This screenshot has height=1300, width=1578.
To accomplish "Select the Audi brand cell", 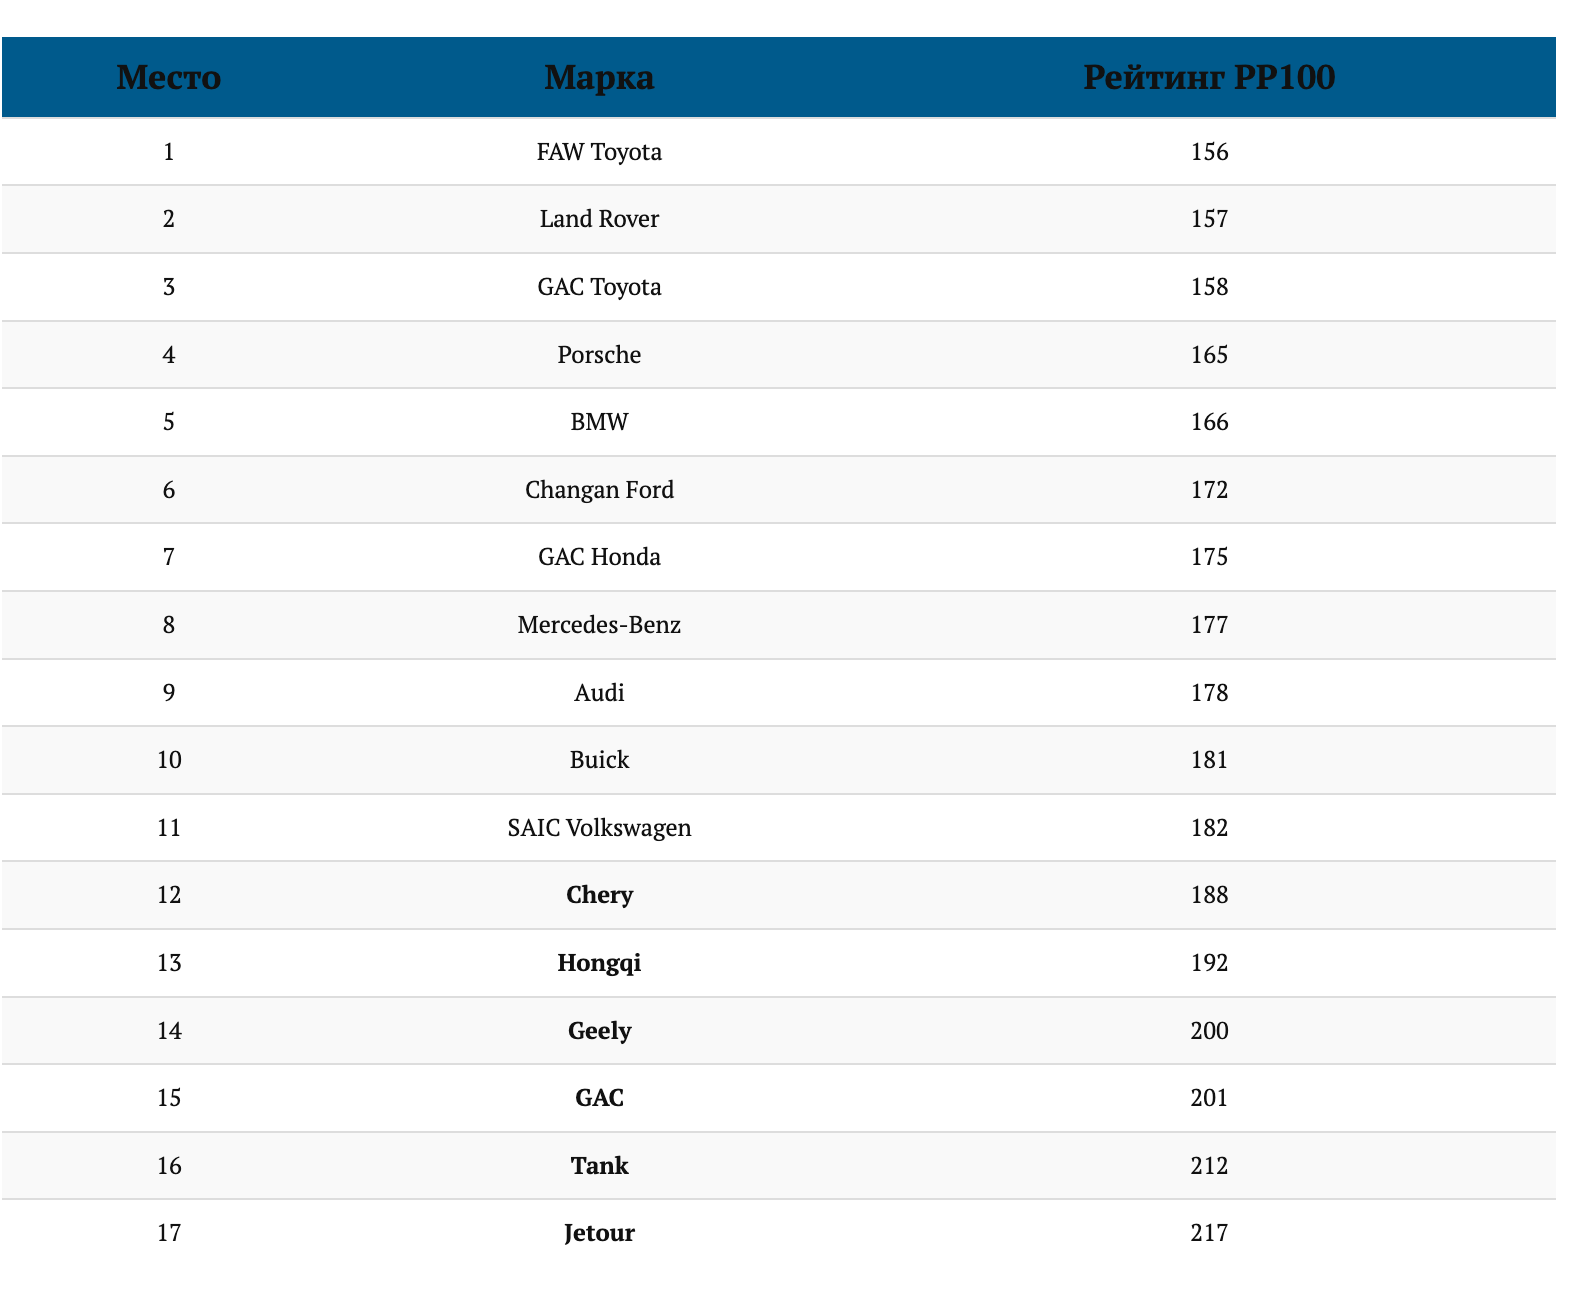I will point(599,693).
